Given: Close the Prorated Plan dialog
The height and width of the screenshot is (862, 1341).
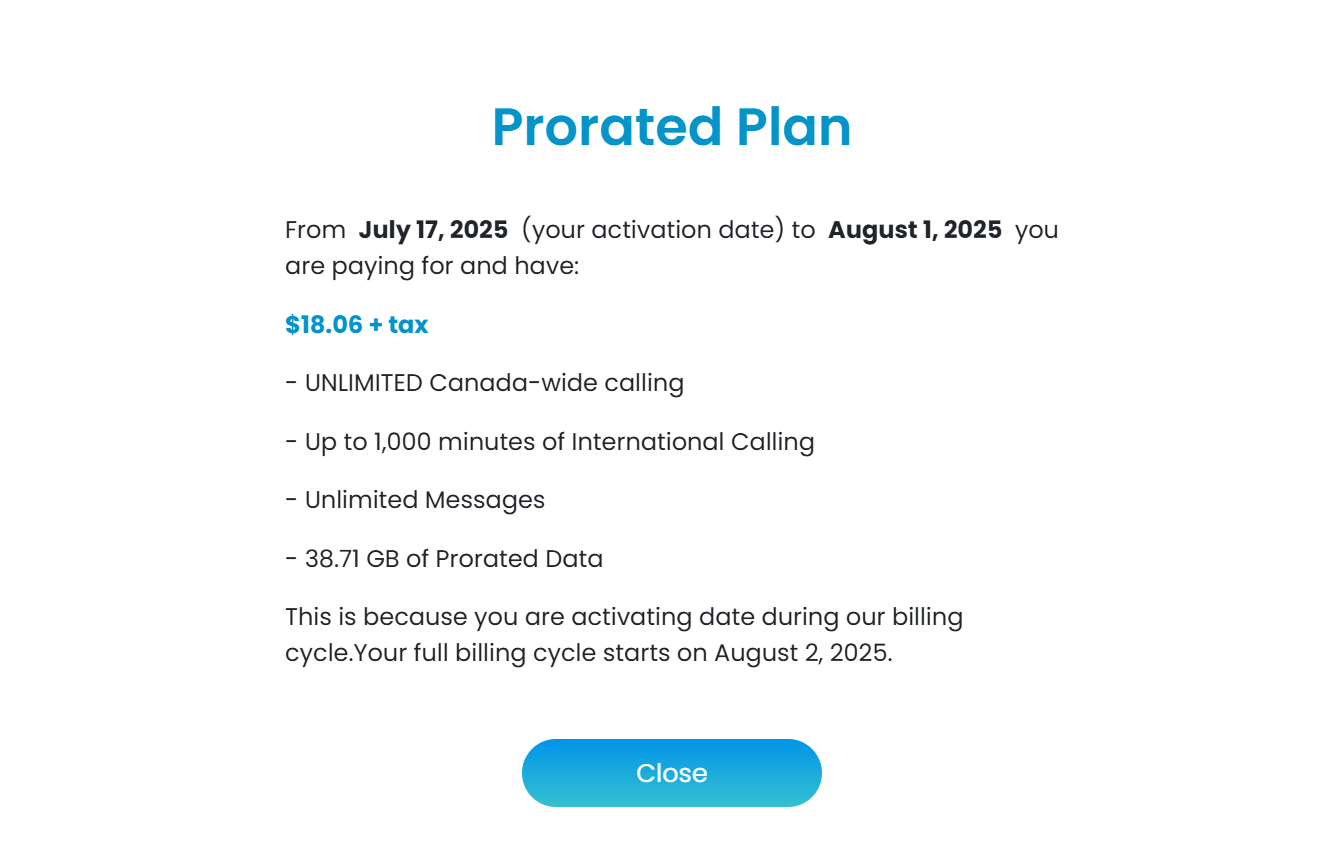Looking at the screenshot, I should (671, 773).
